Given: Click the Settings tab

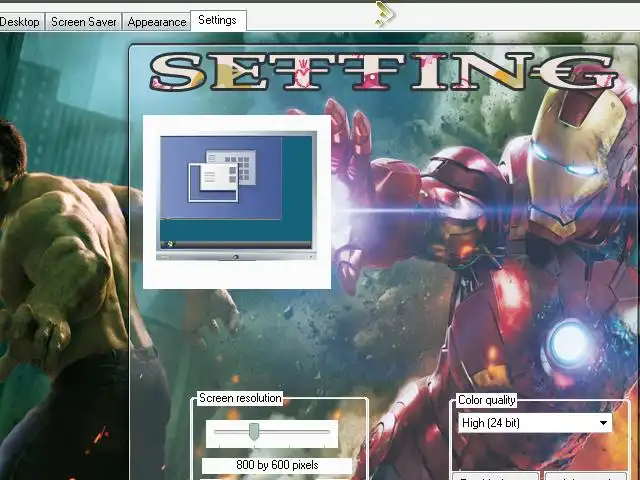Looking at the screenshot, I should click(x=218, y=20).
